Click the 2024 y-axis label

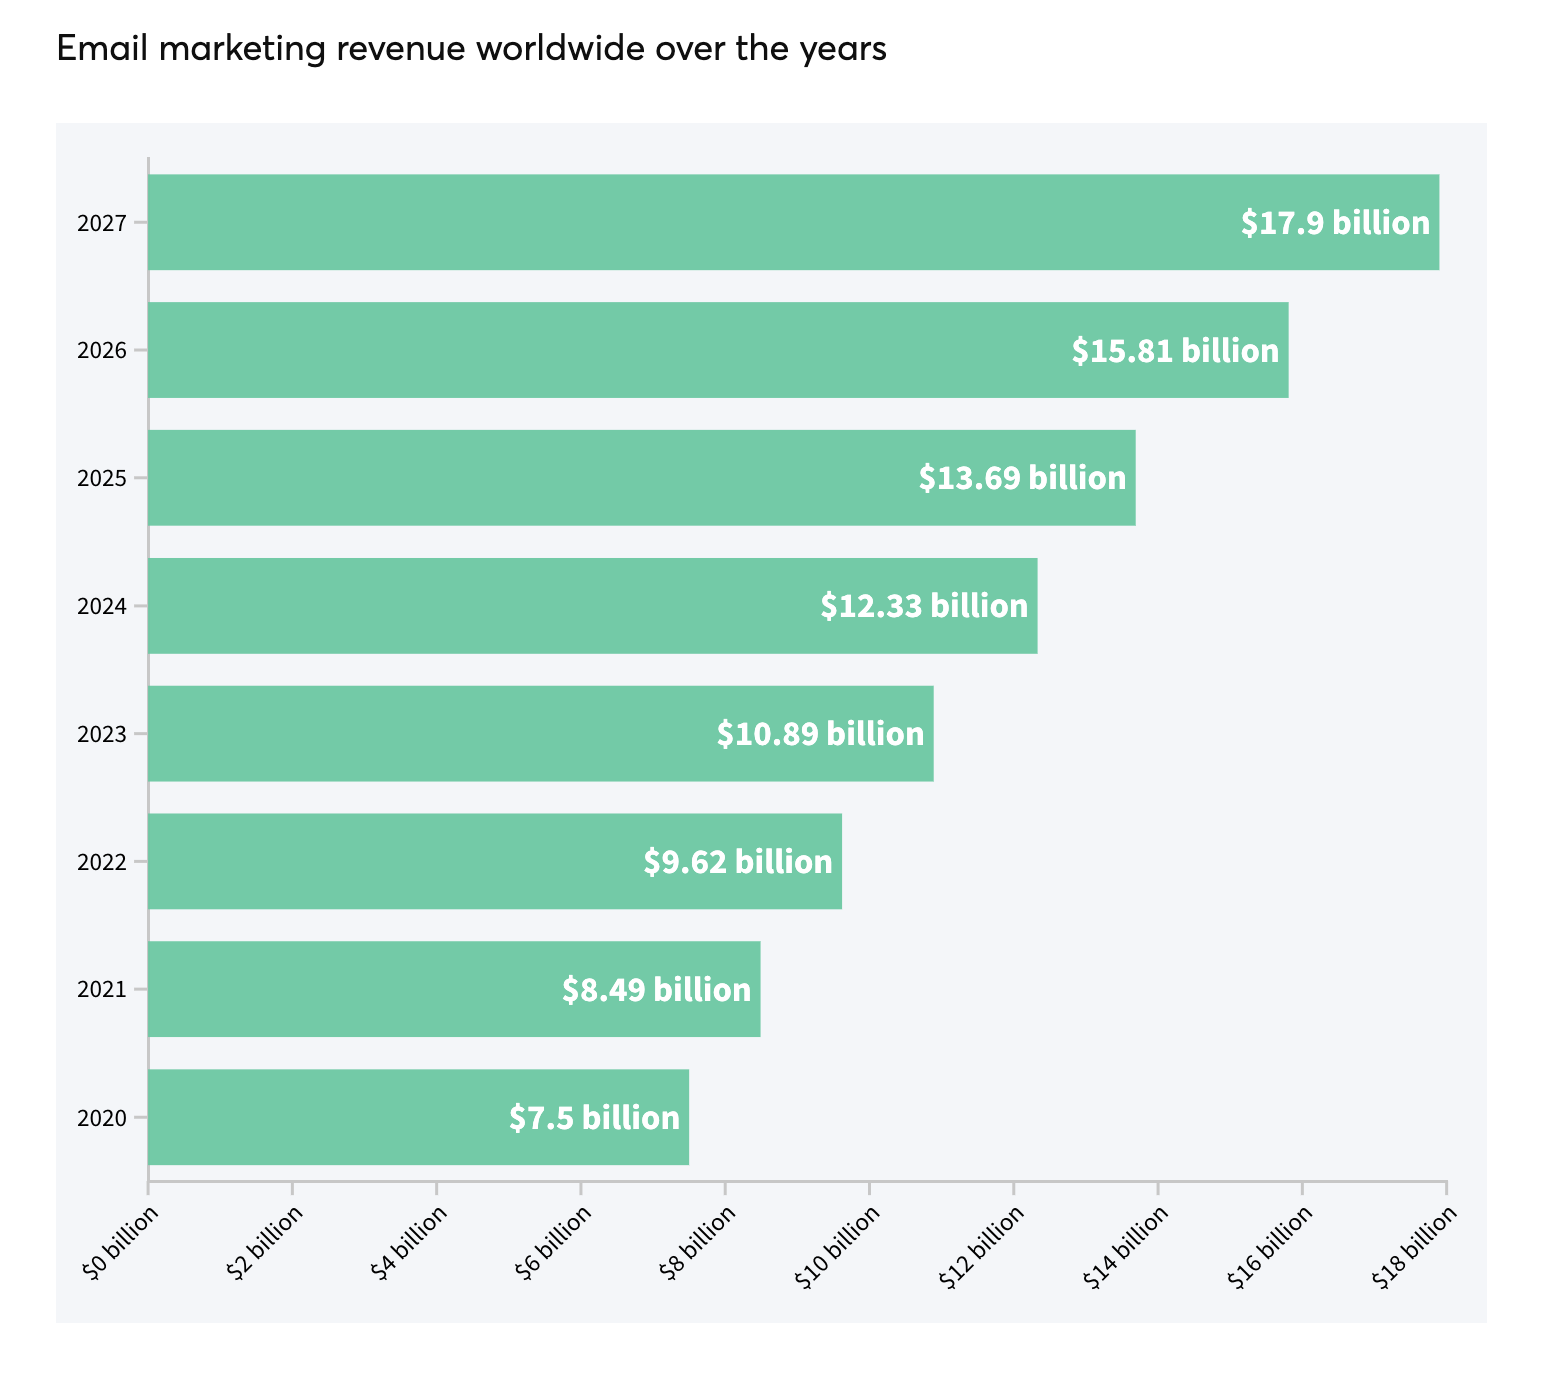102,607
